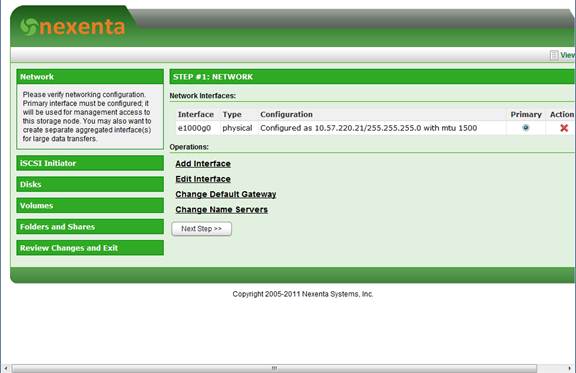
Task: Open Change Default Gateway link
Action: pyautogui.click(x=226, y=194)
